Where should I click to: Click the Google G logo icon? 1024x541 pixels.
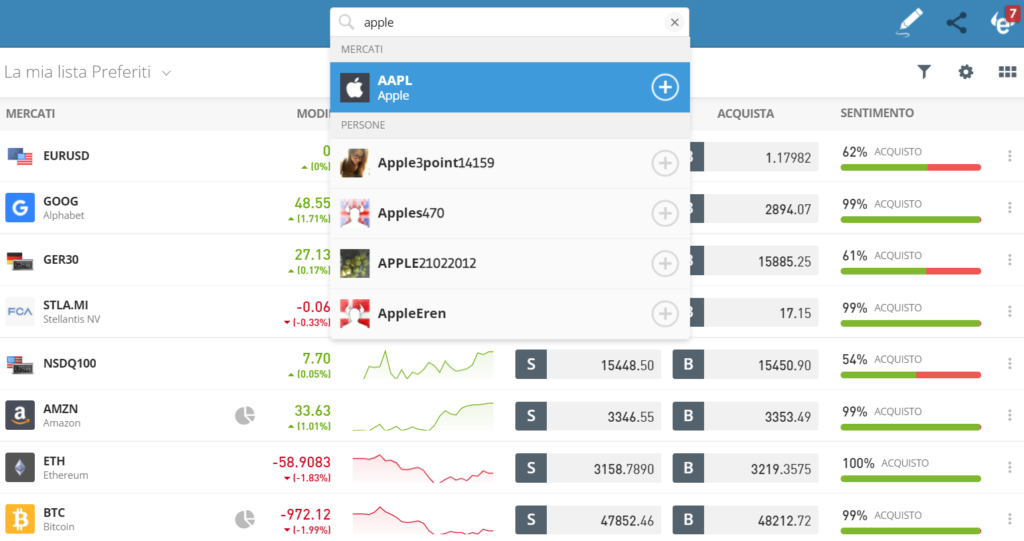pos(20,208)
